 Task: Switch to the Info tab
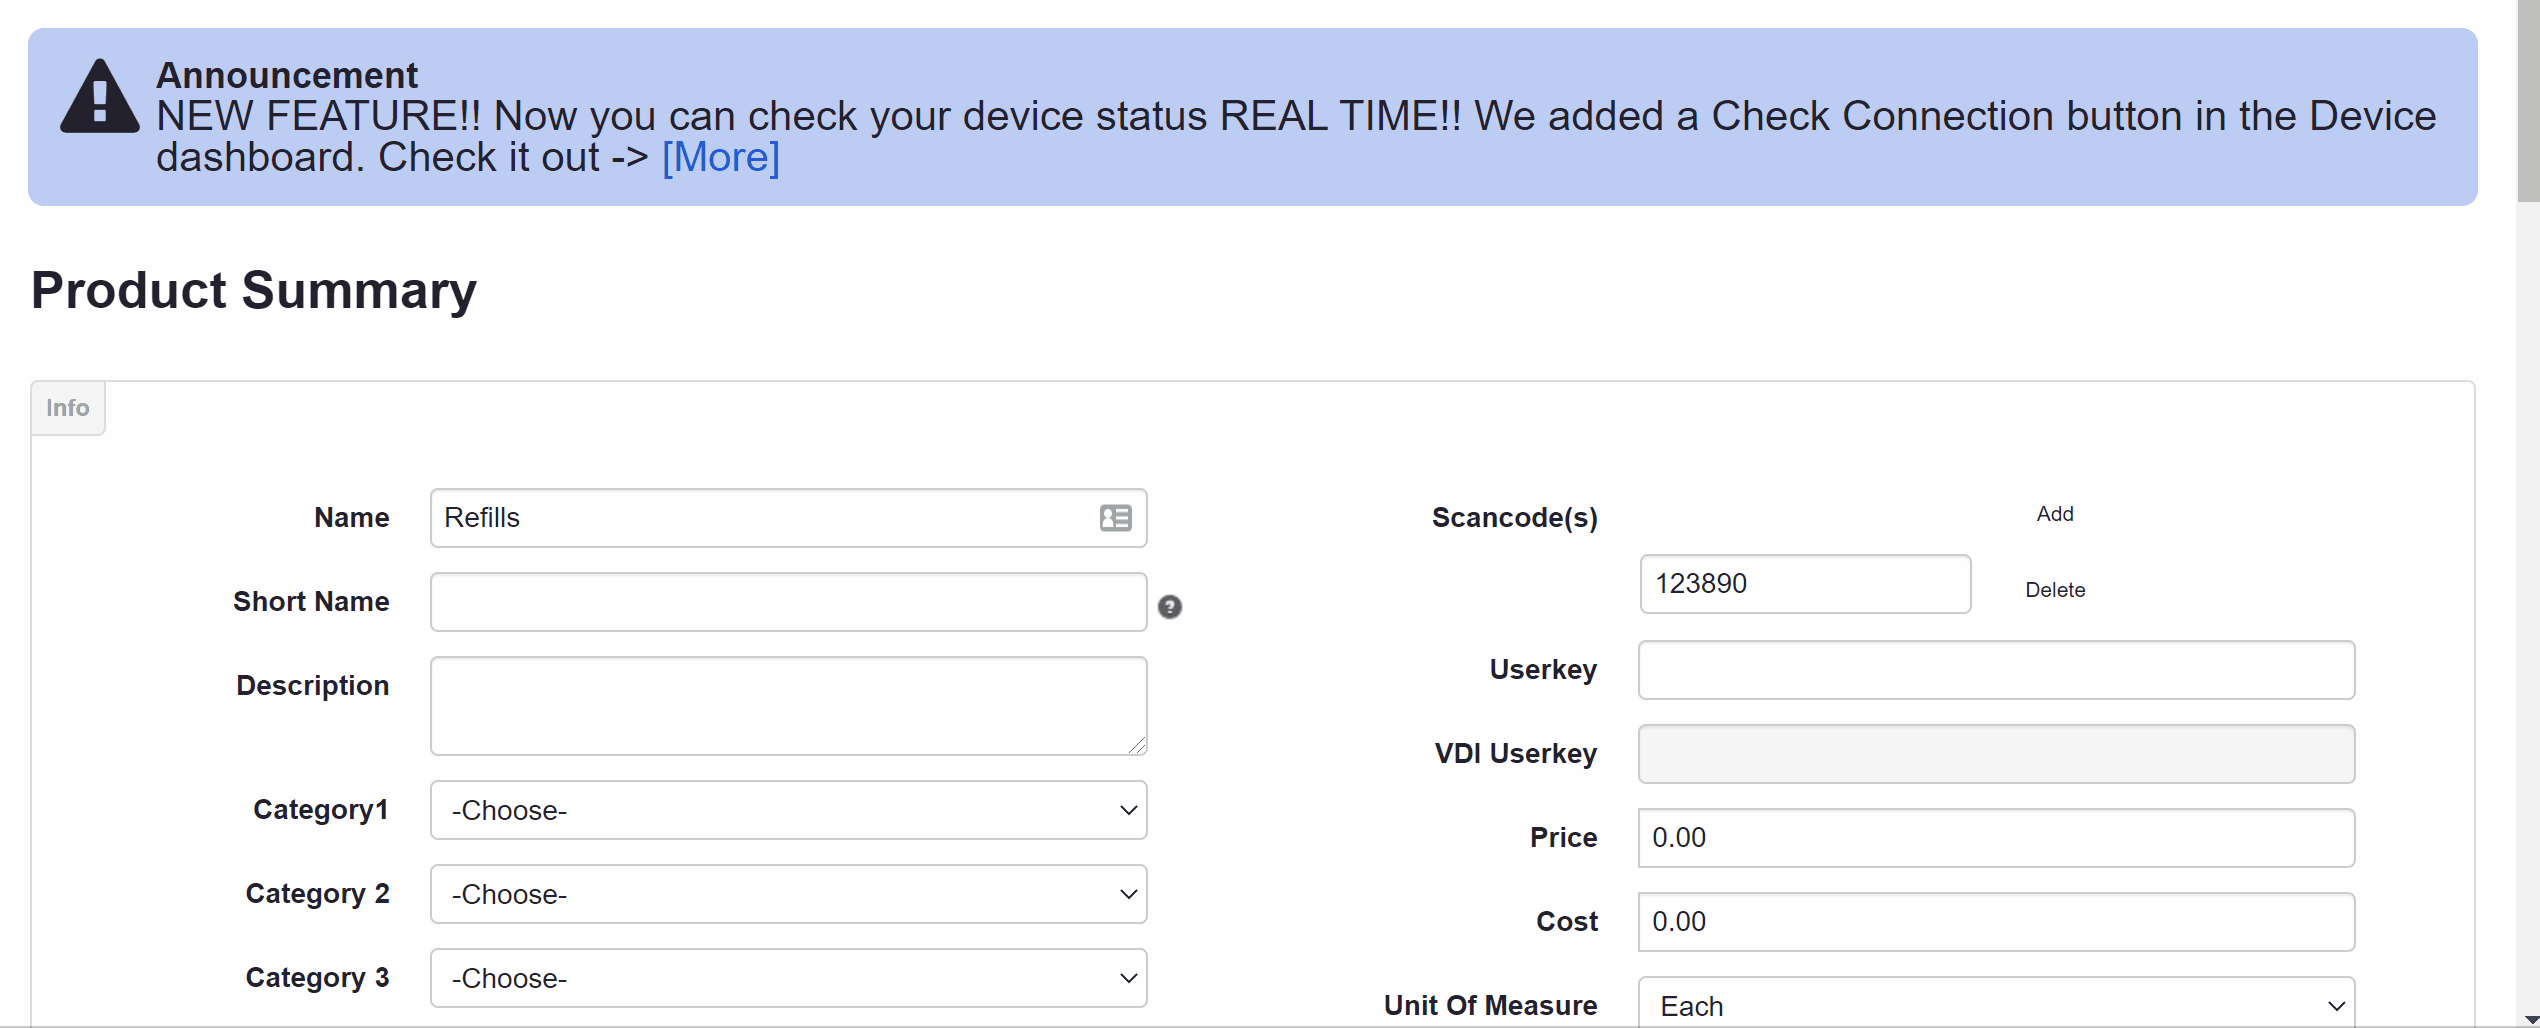[x=68, y=408]
